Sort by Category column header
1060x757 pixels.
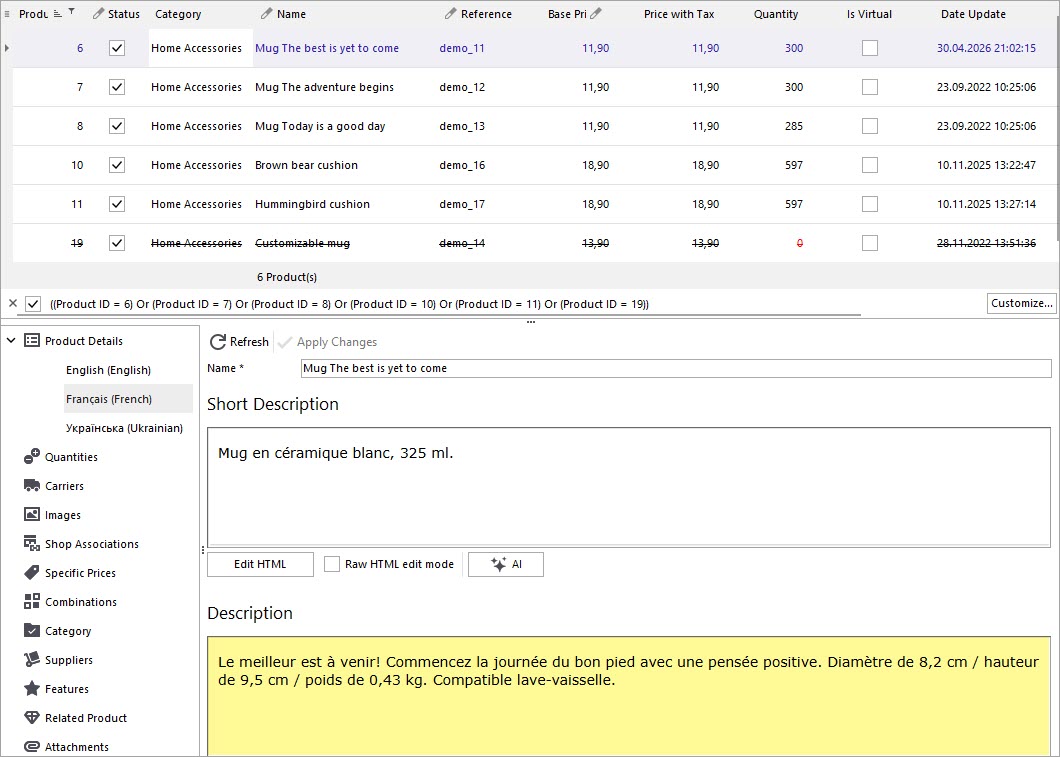178,14
